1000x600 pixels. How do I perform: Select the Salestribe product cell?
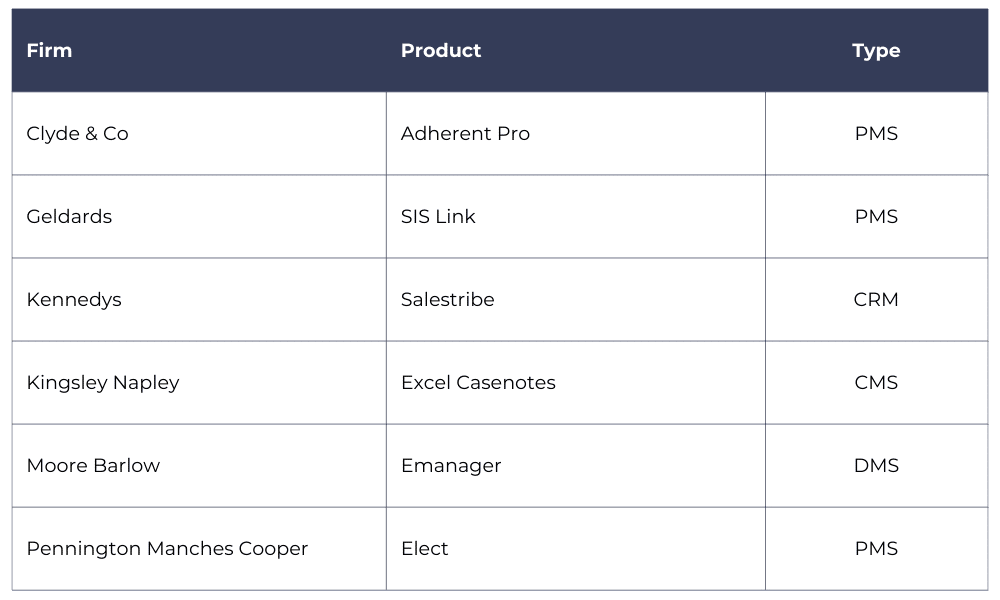tap(575, 300)
